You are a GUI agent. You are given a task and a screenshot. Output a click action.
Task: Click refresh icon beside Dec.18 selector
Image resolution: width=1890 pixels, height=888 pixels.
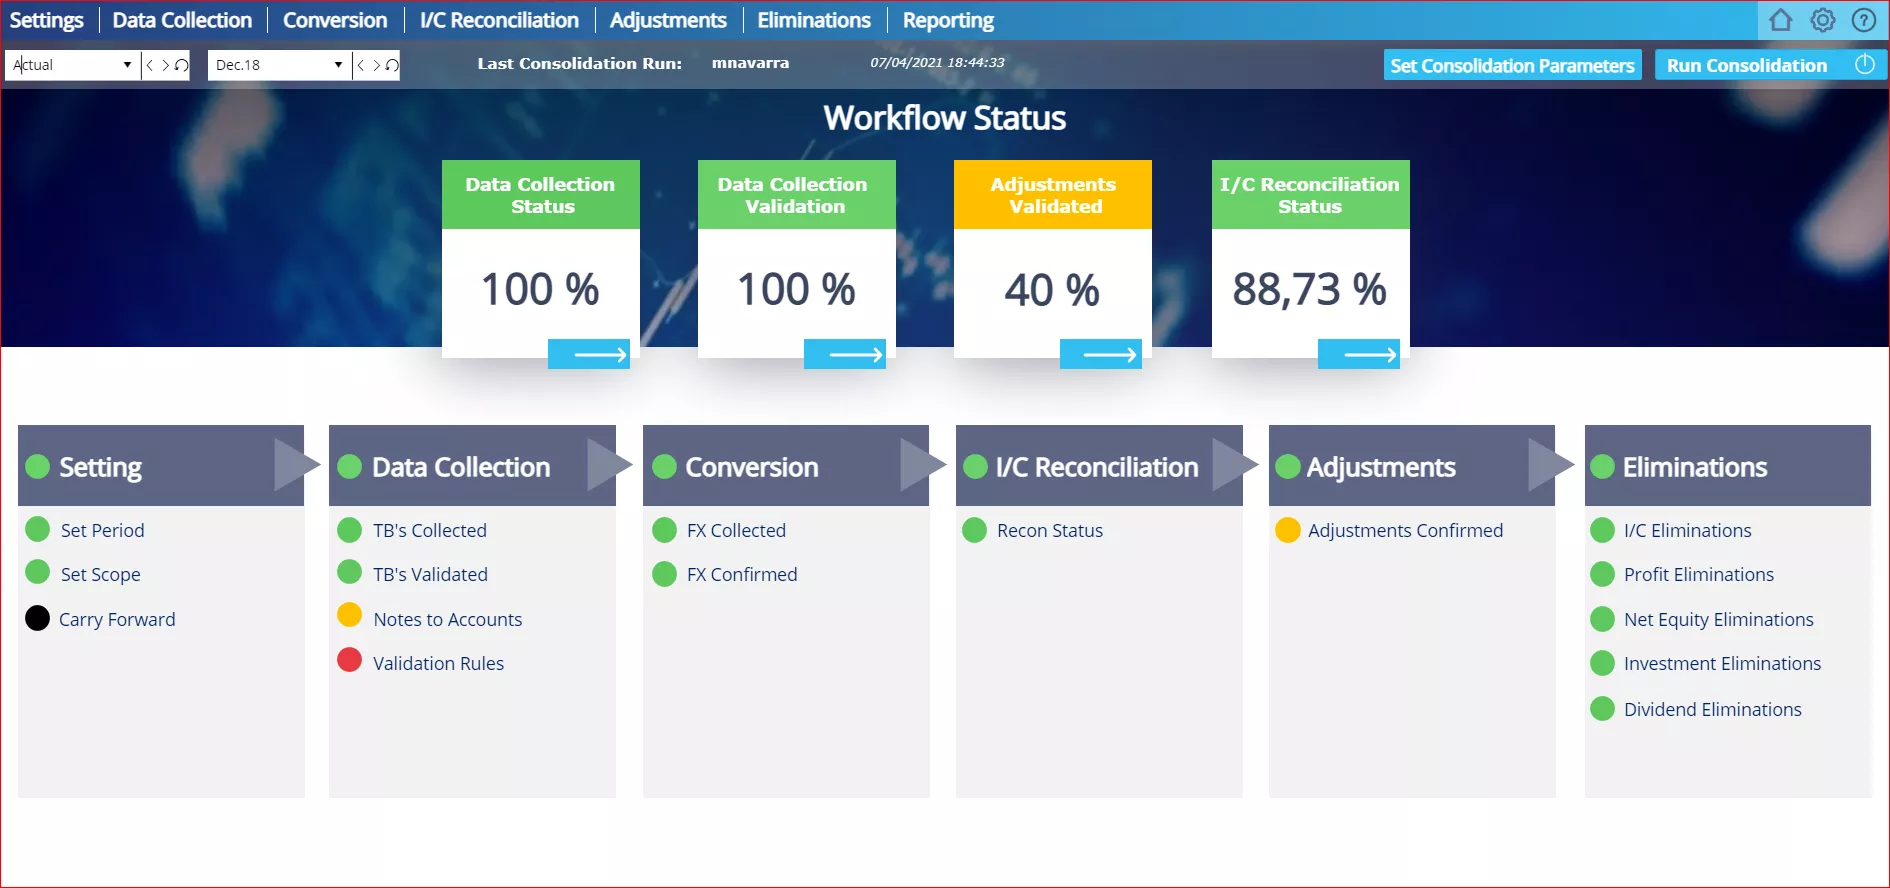[x=392, y=65]
